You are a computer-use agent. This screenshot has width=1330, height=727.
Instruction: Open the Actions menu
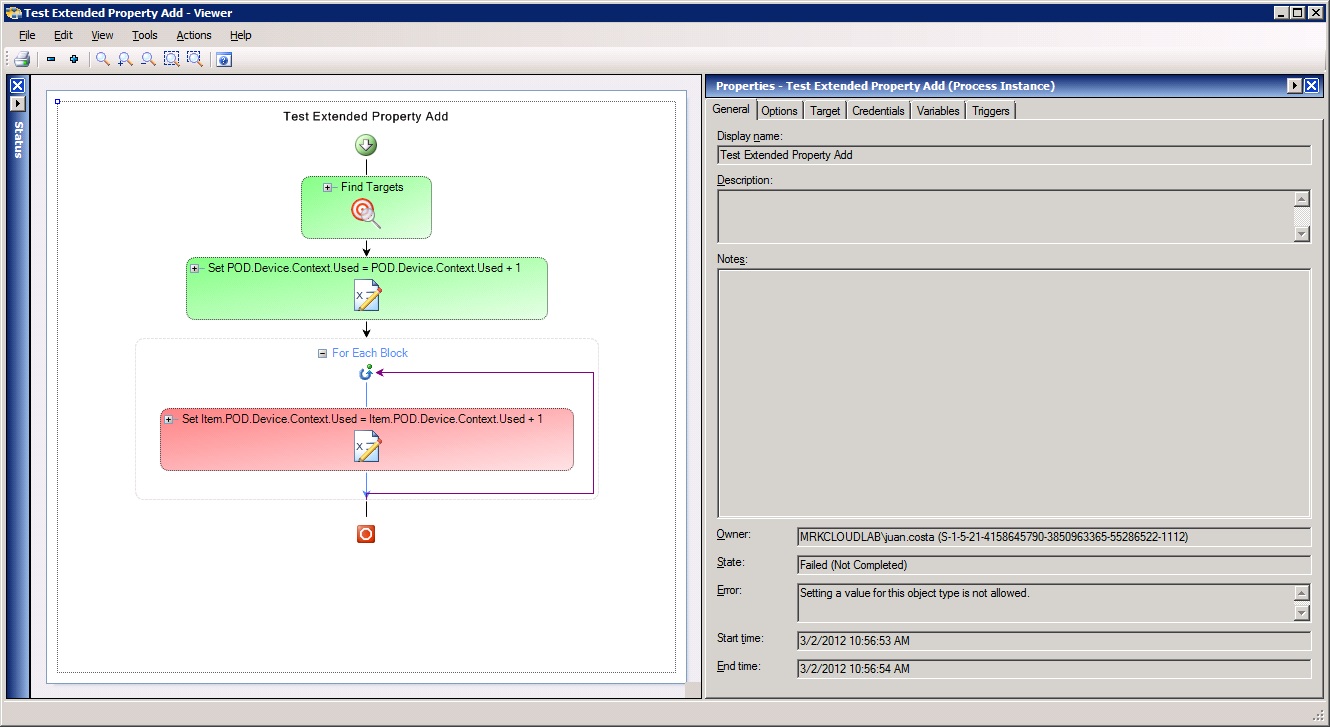coord(194,35)
